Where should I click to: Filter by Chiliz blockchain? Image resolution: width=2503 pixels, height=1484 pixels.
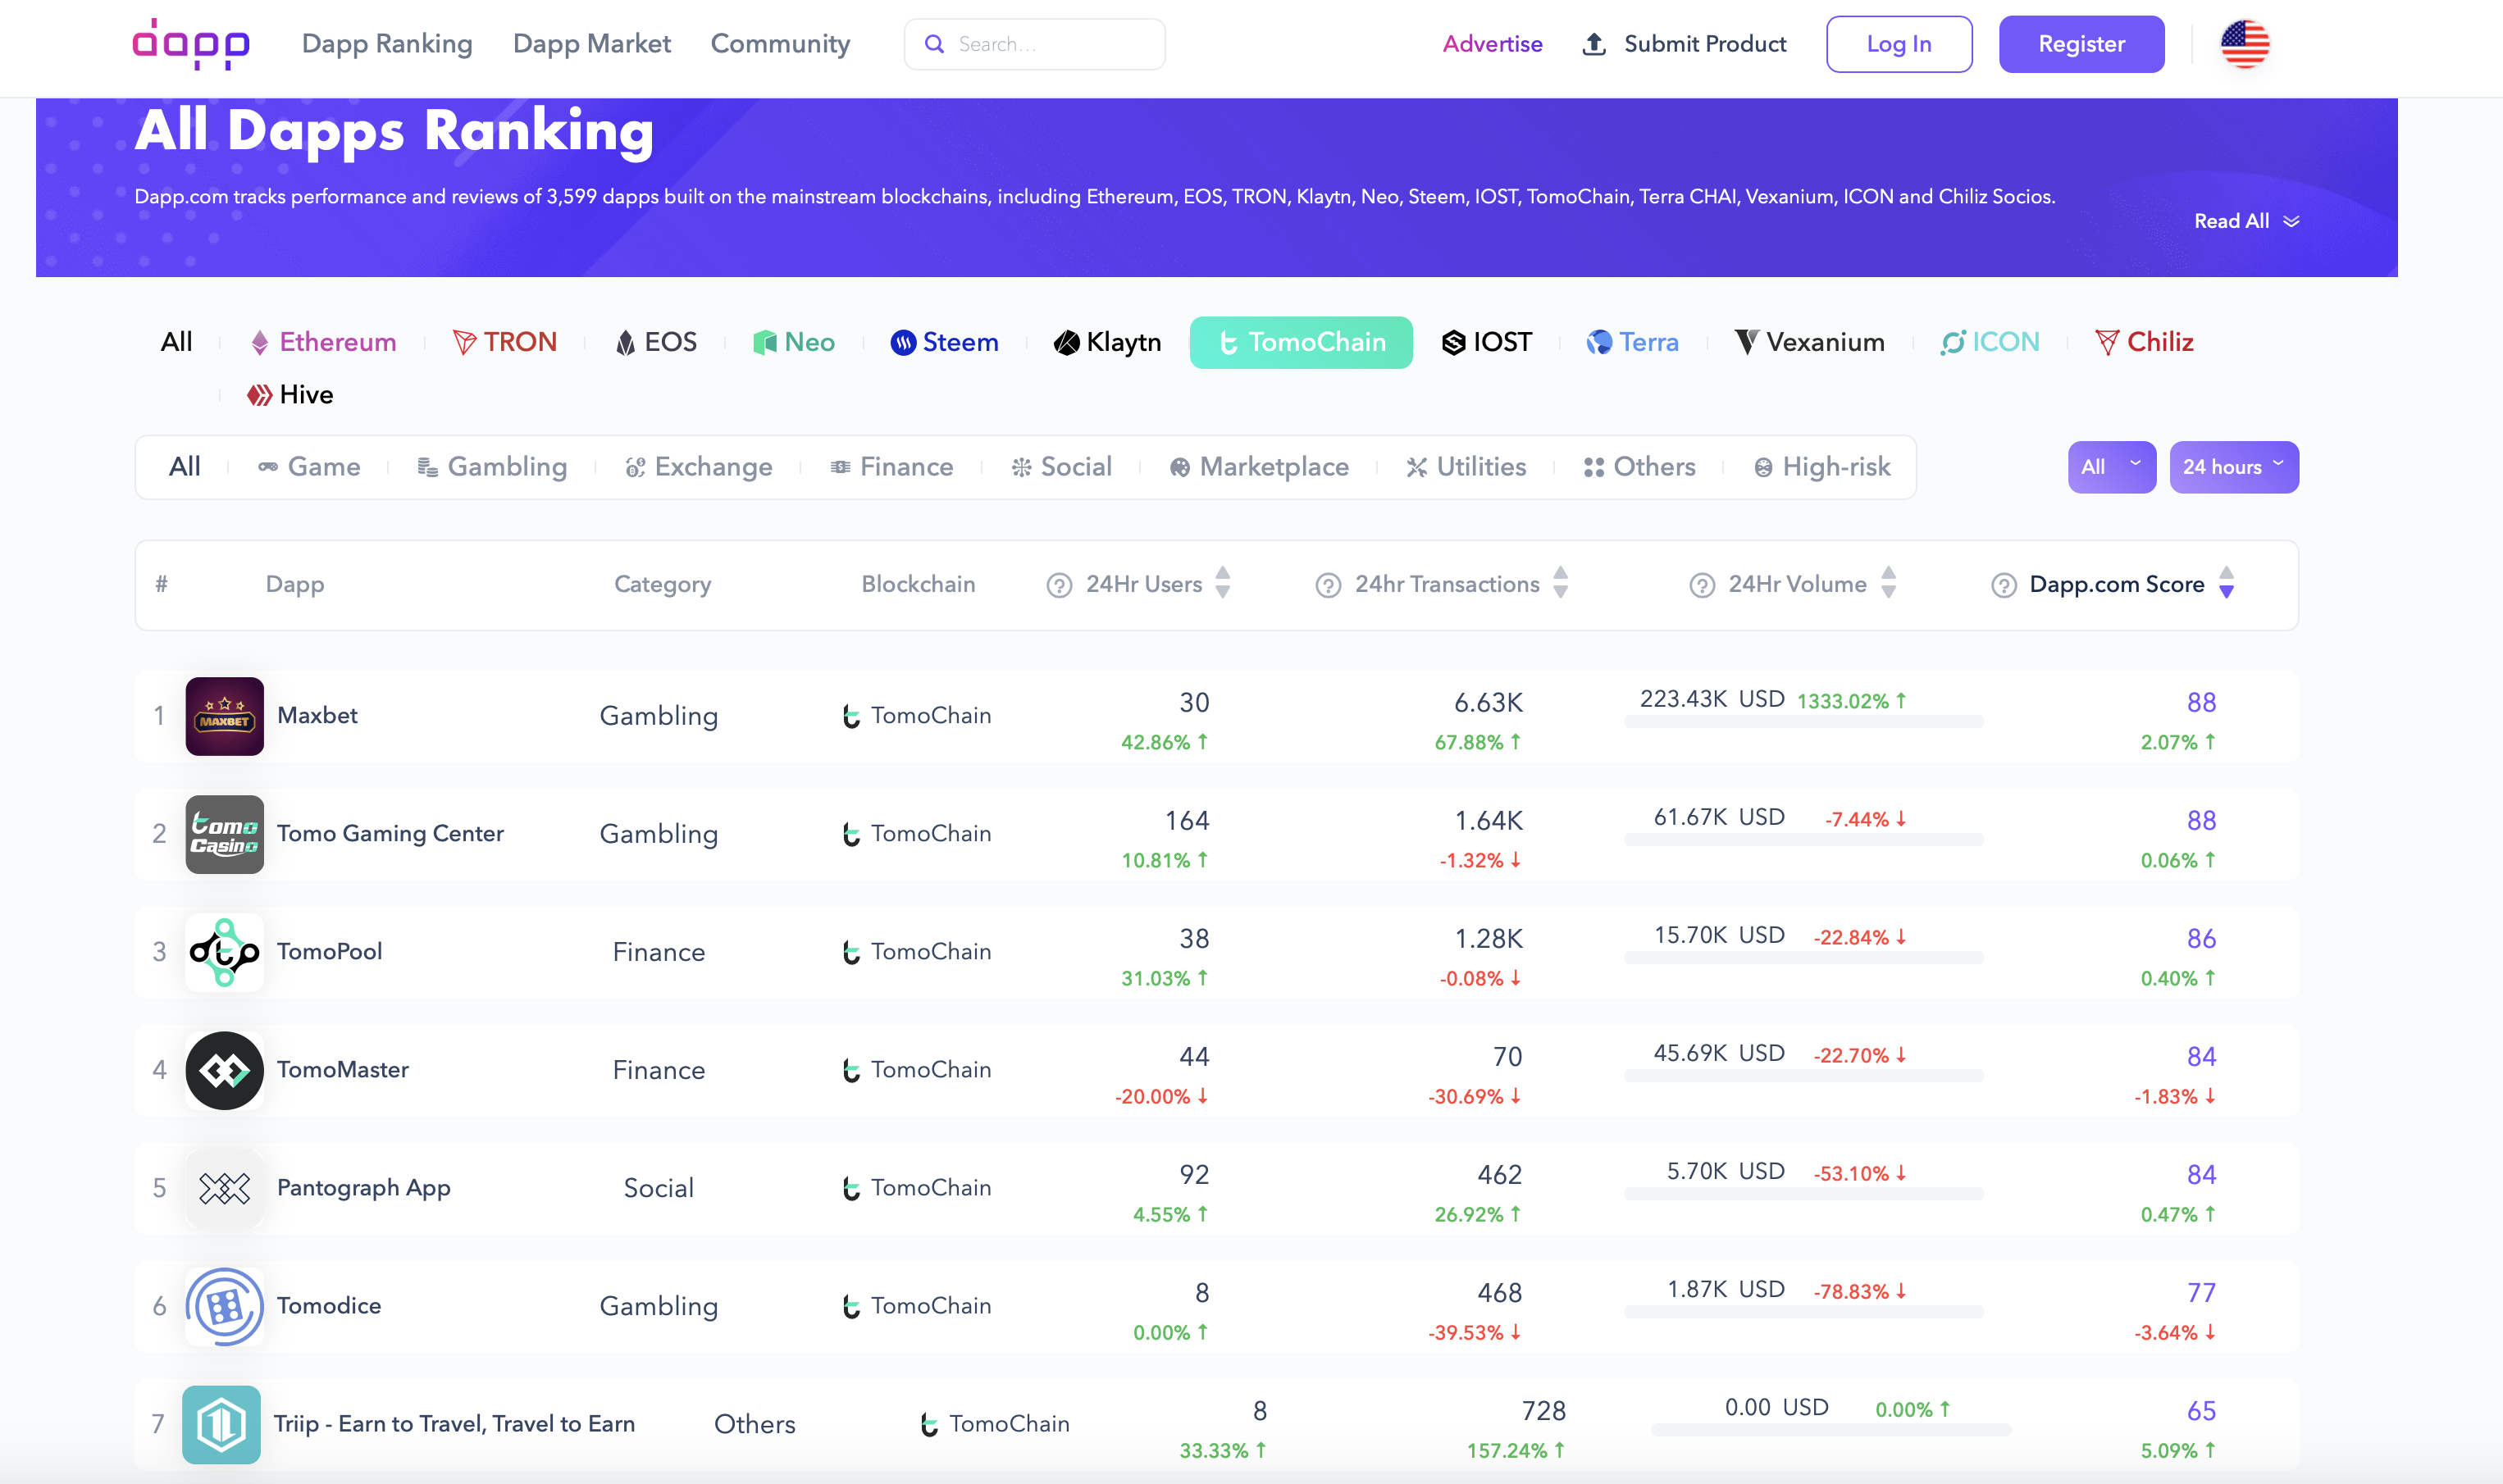point(2145,342)
